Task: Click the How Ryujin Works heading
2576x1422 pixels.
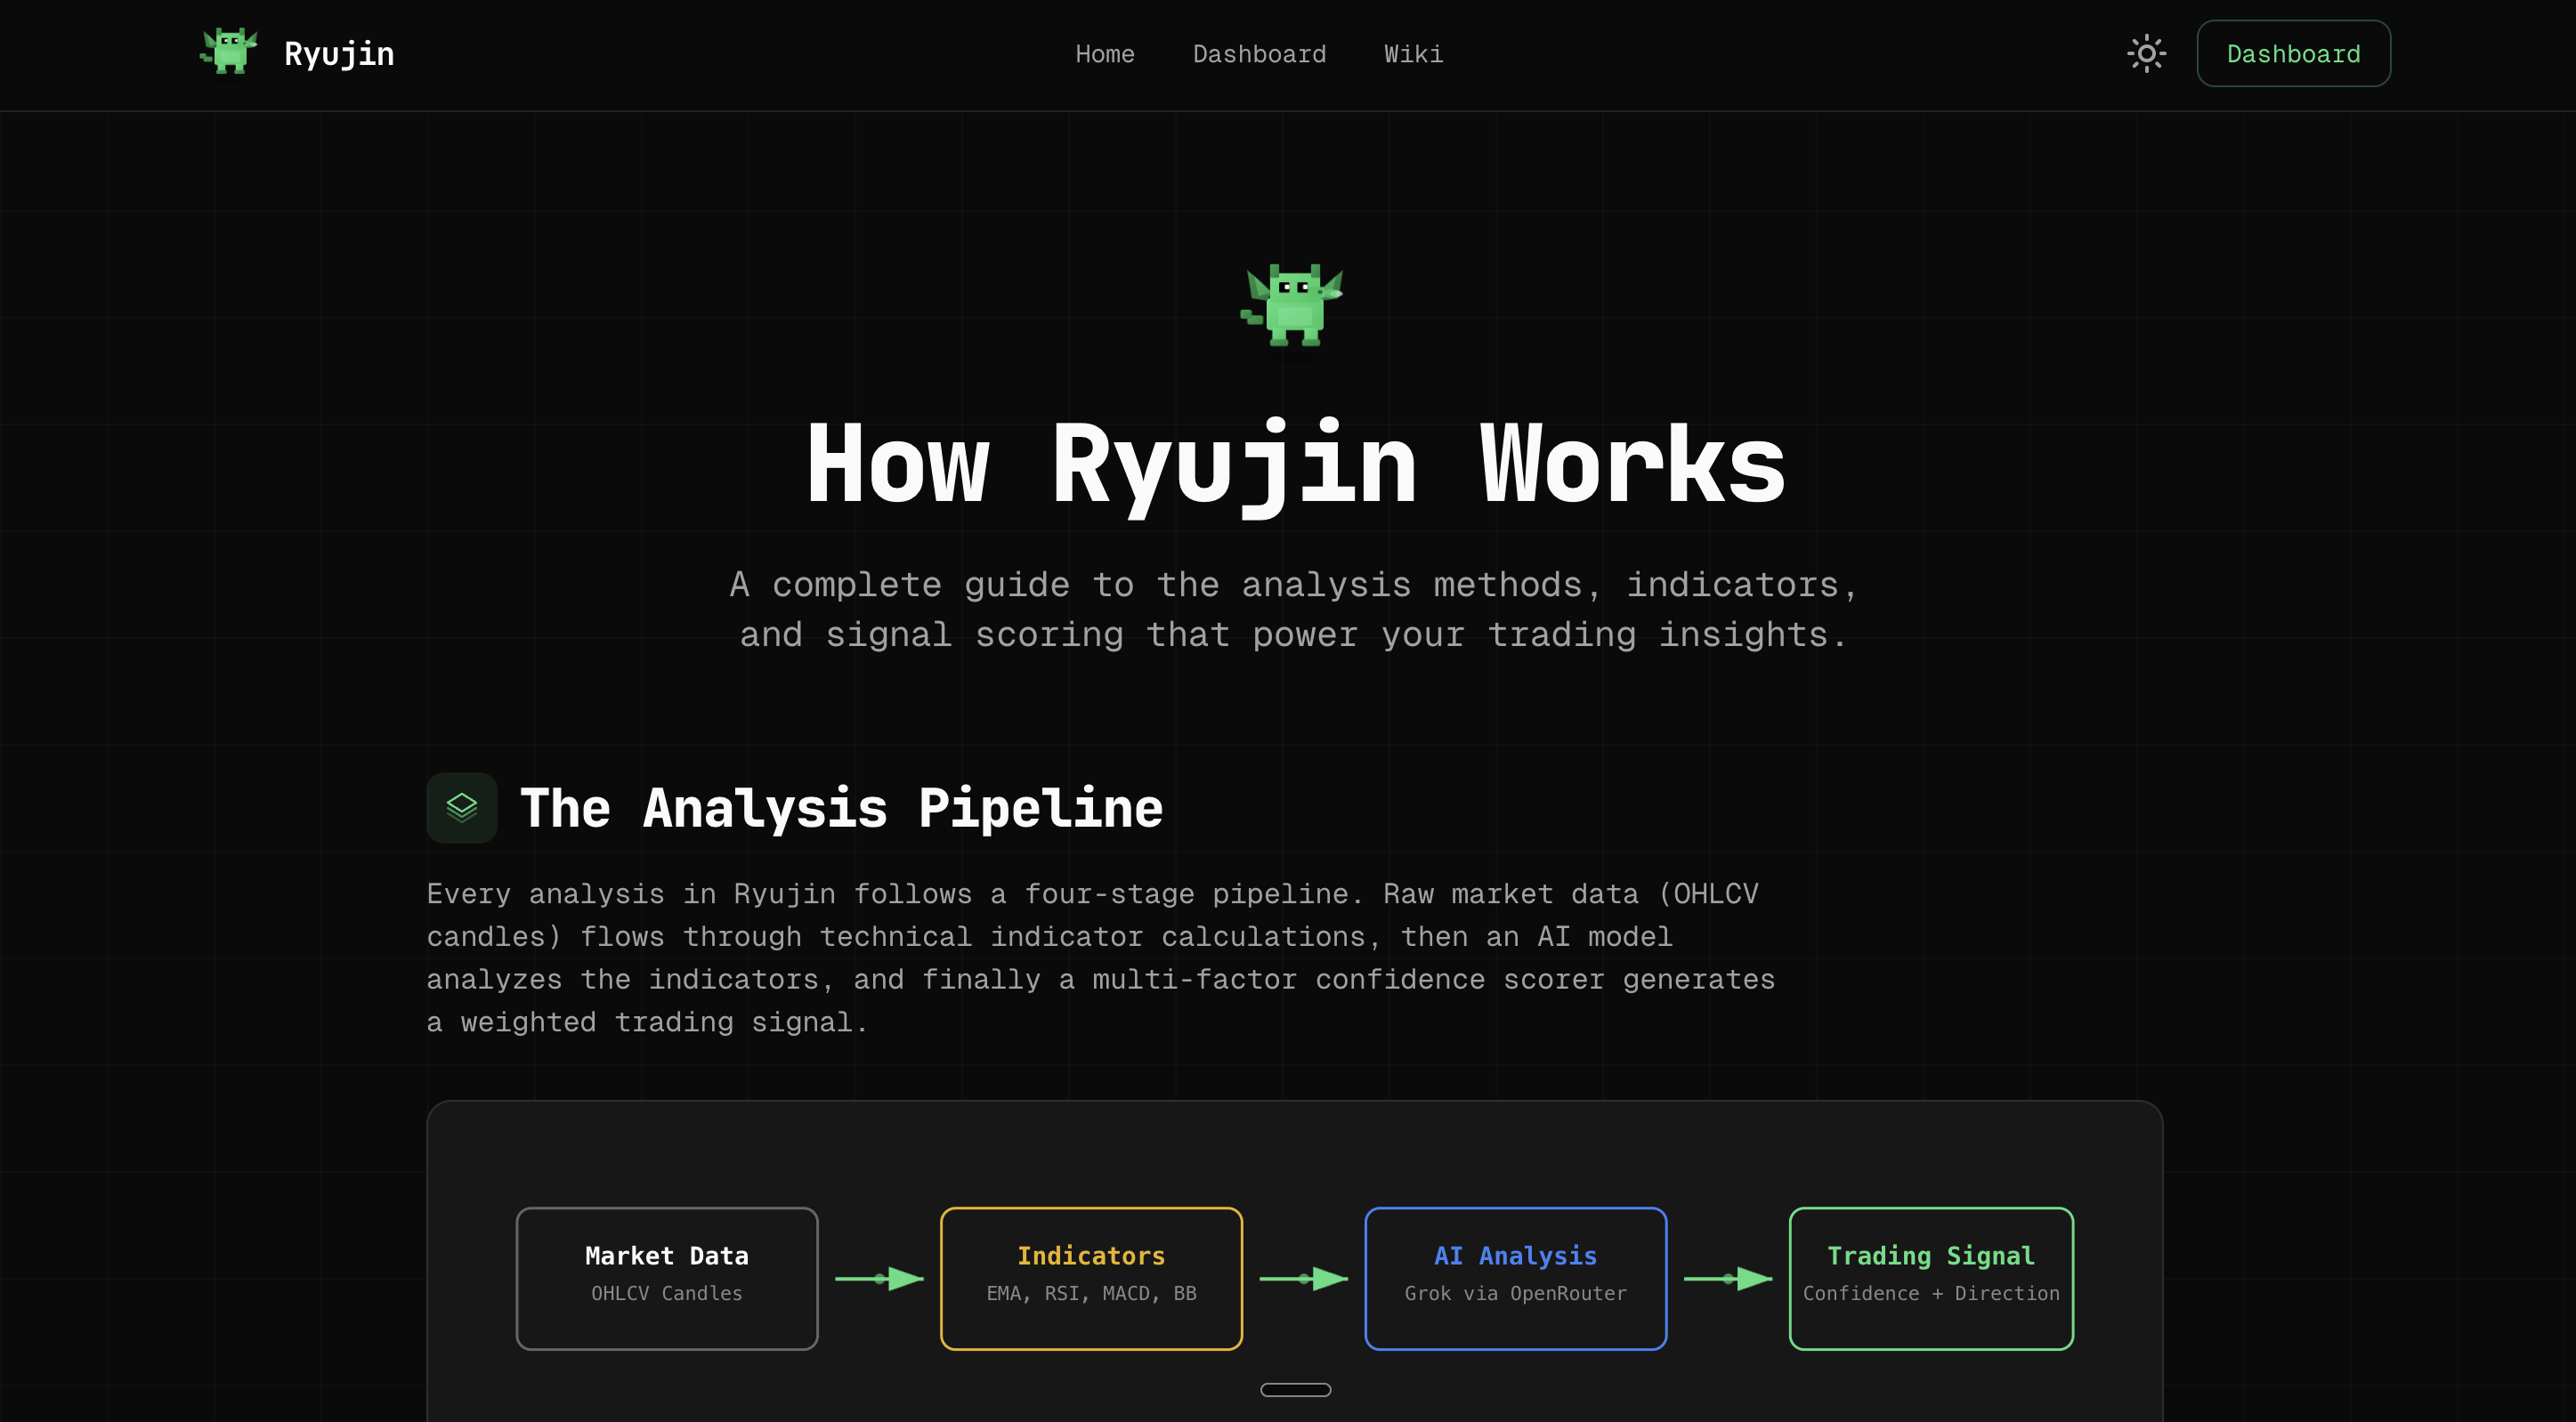Action: click(1294, 464)
